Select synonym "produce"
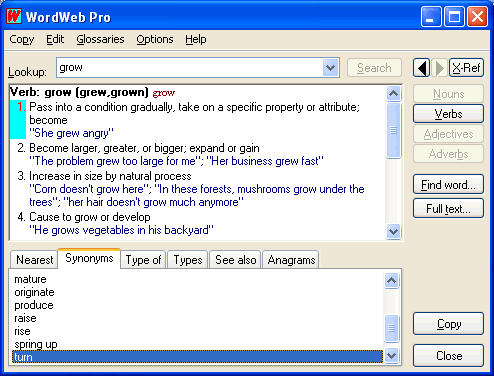The height and width of the screenshot is (376, 494). tap(34, 305)
